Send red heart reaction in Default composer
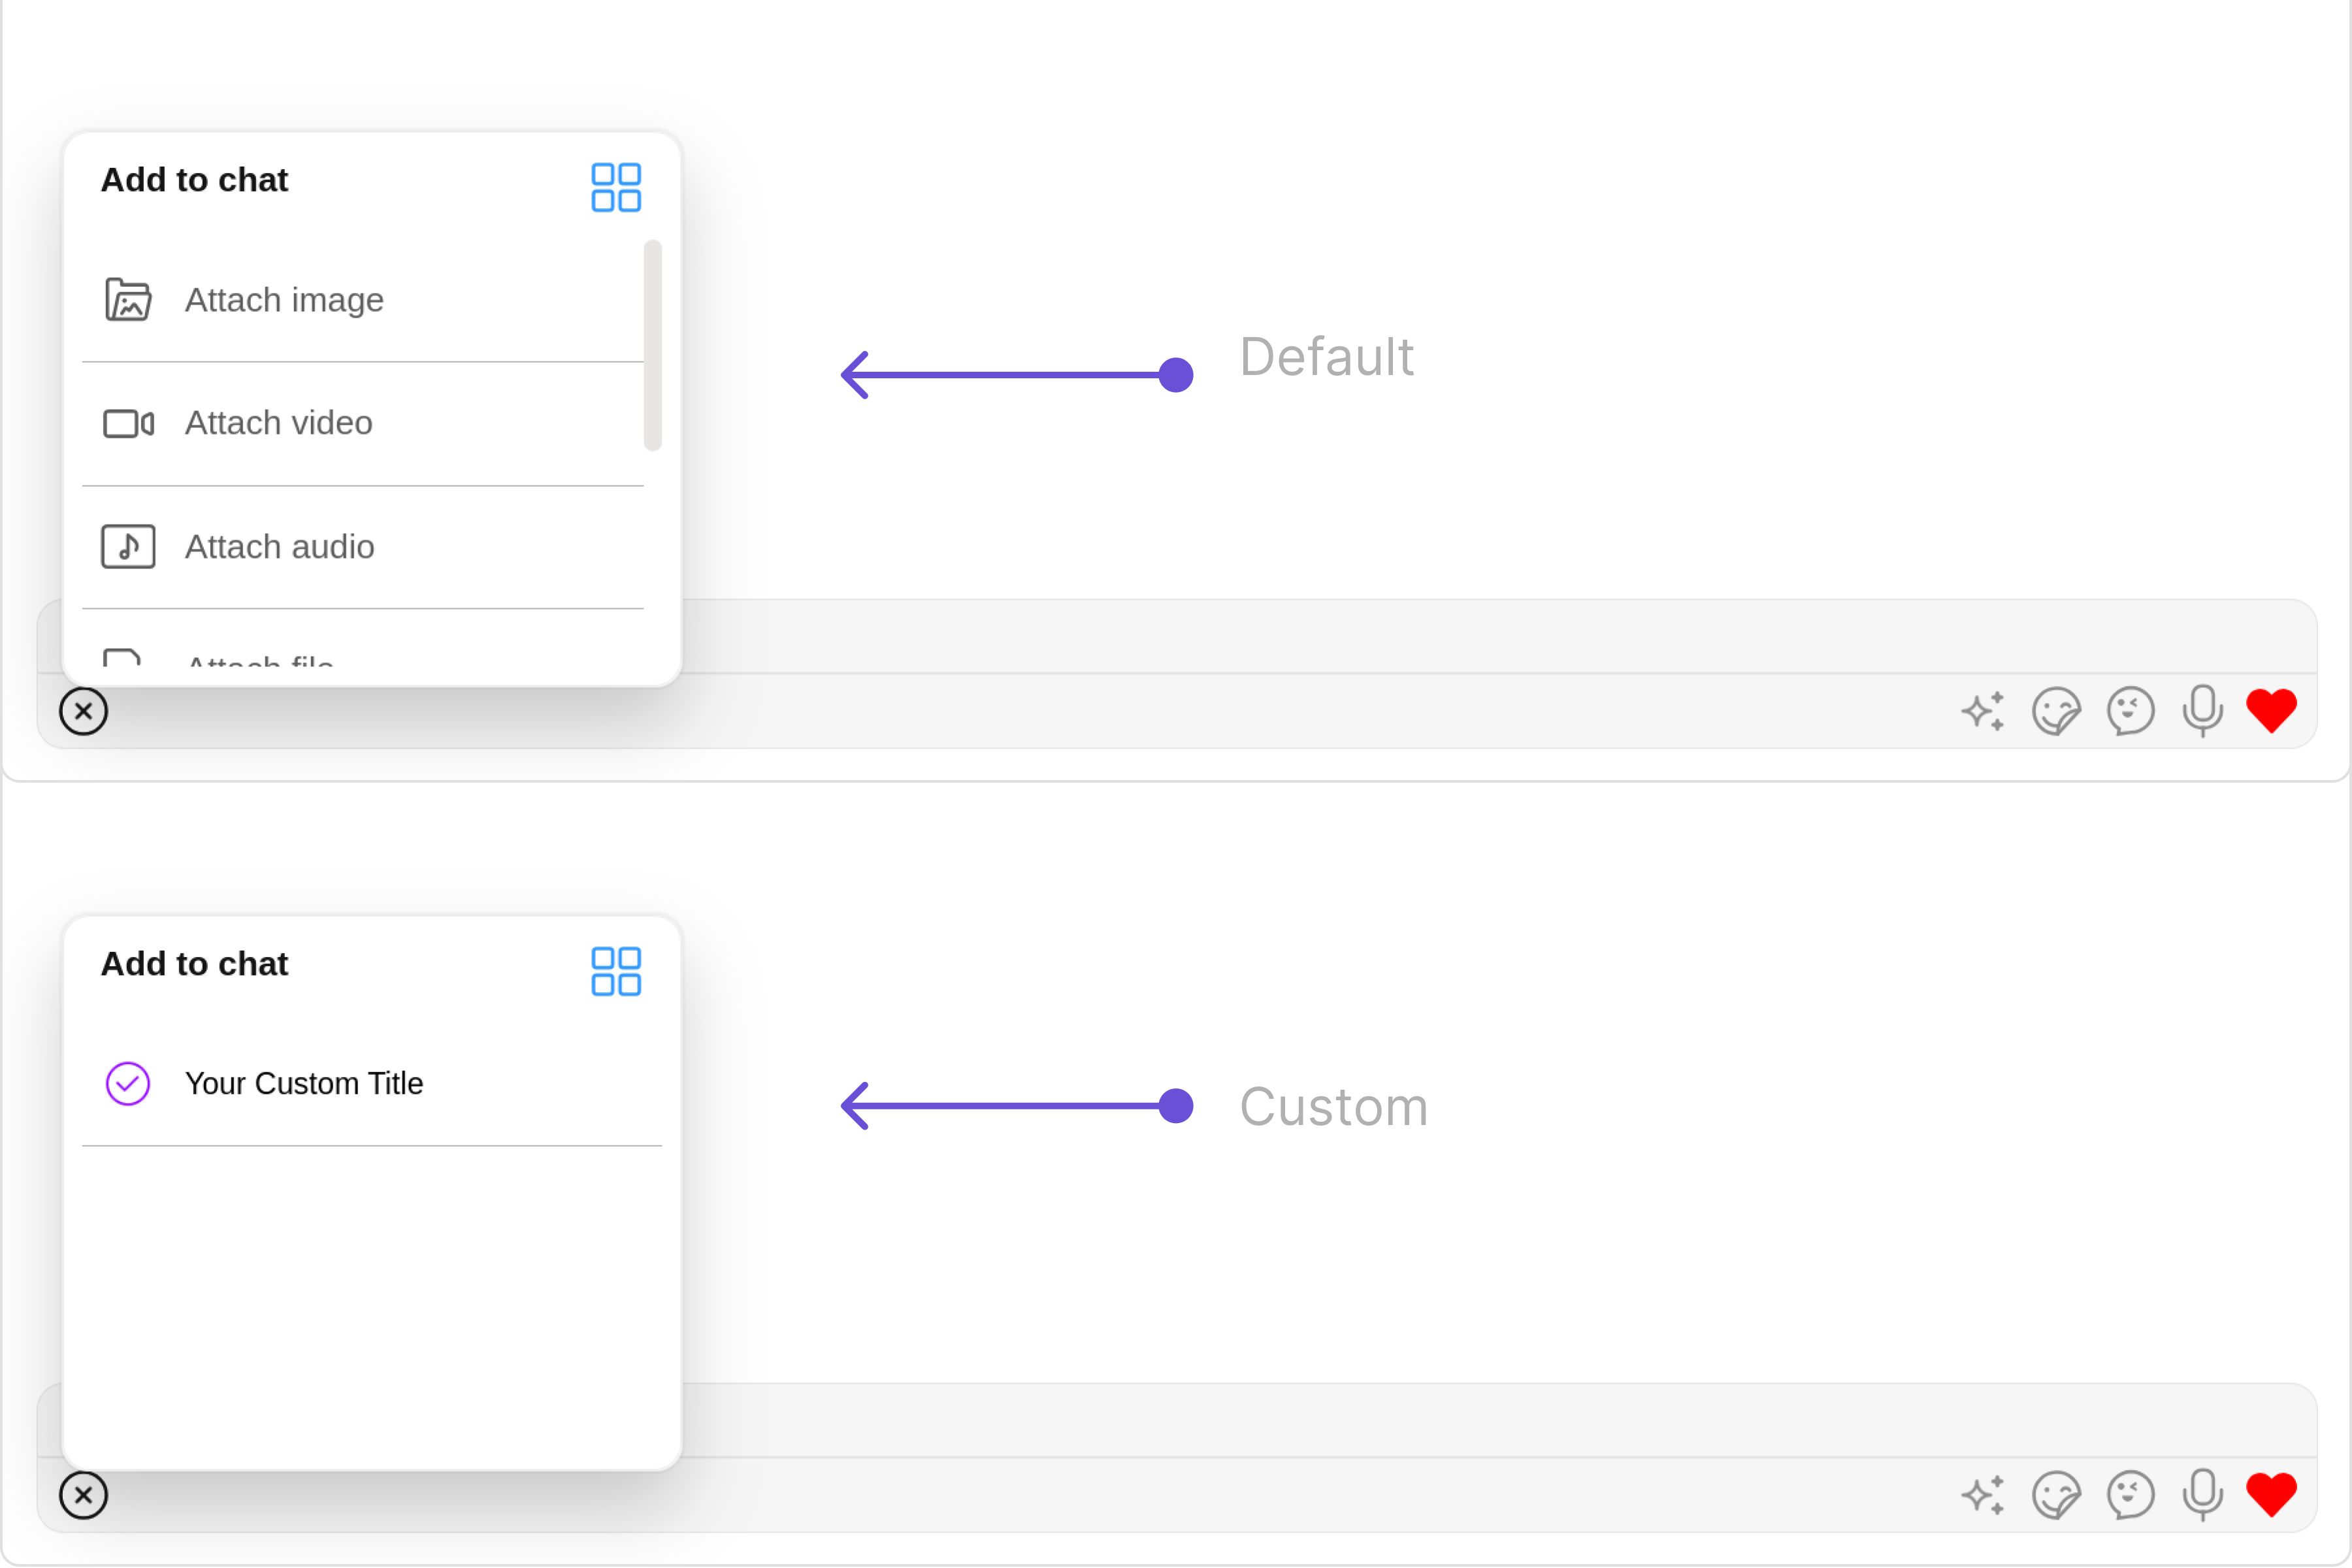The image size is (2352, 1568). click(2271, 711)
